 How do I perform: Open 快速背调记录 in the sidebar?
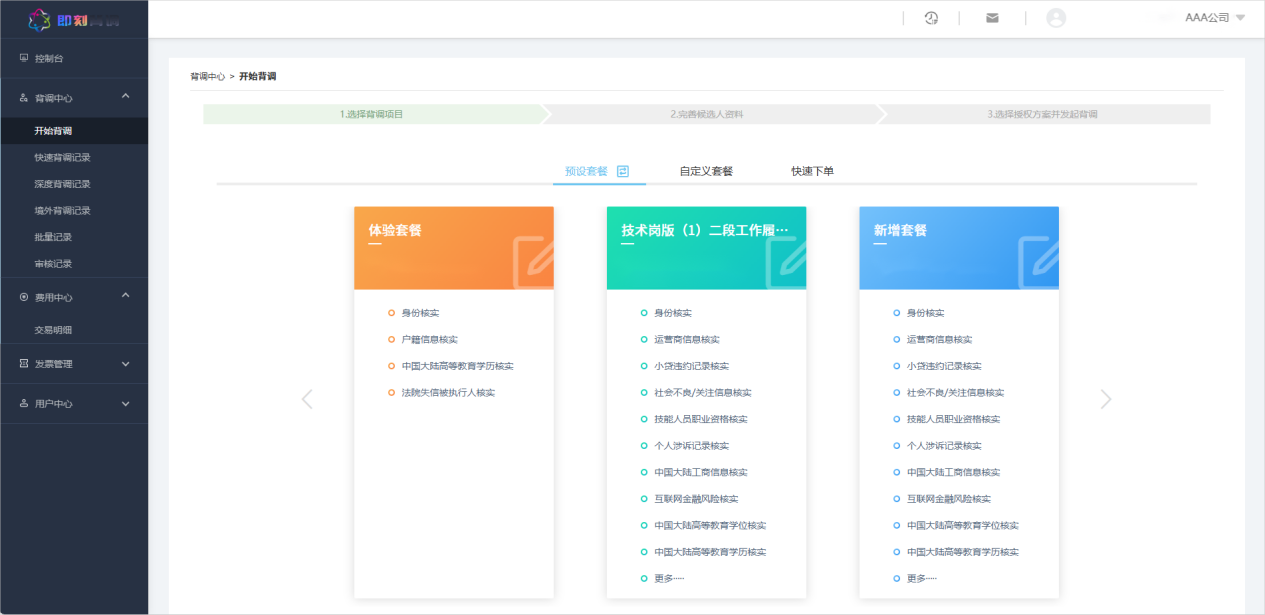62,158
